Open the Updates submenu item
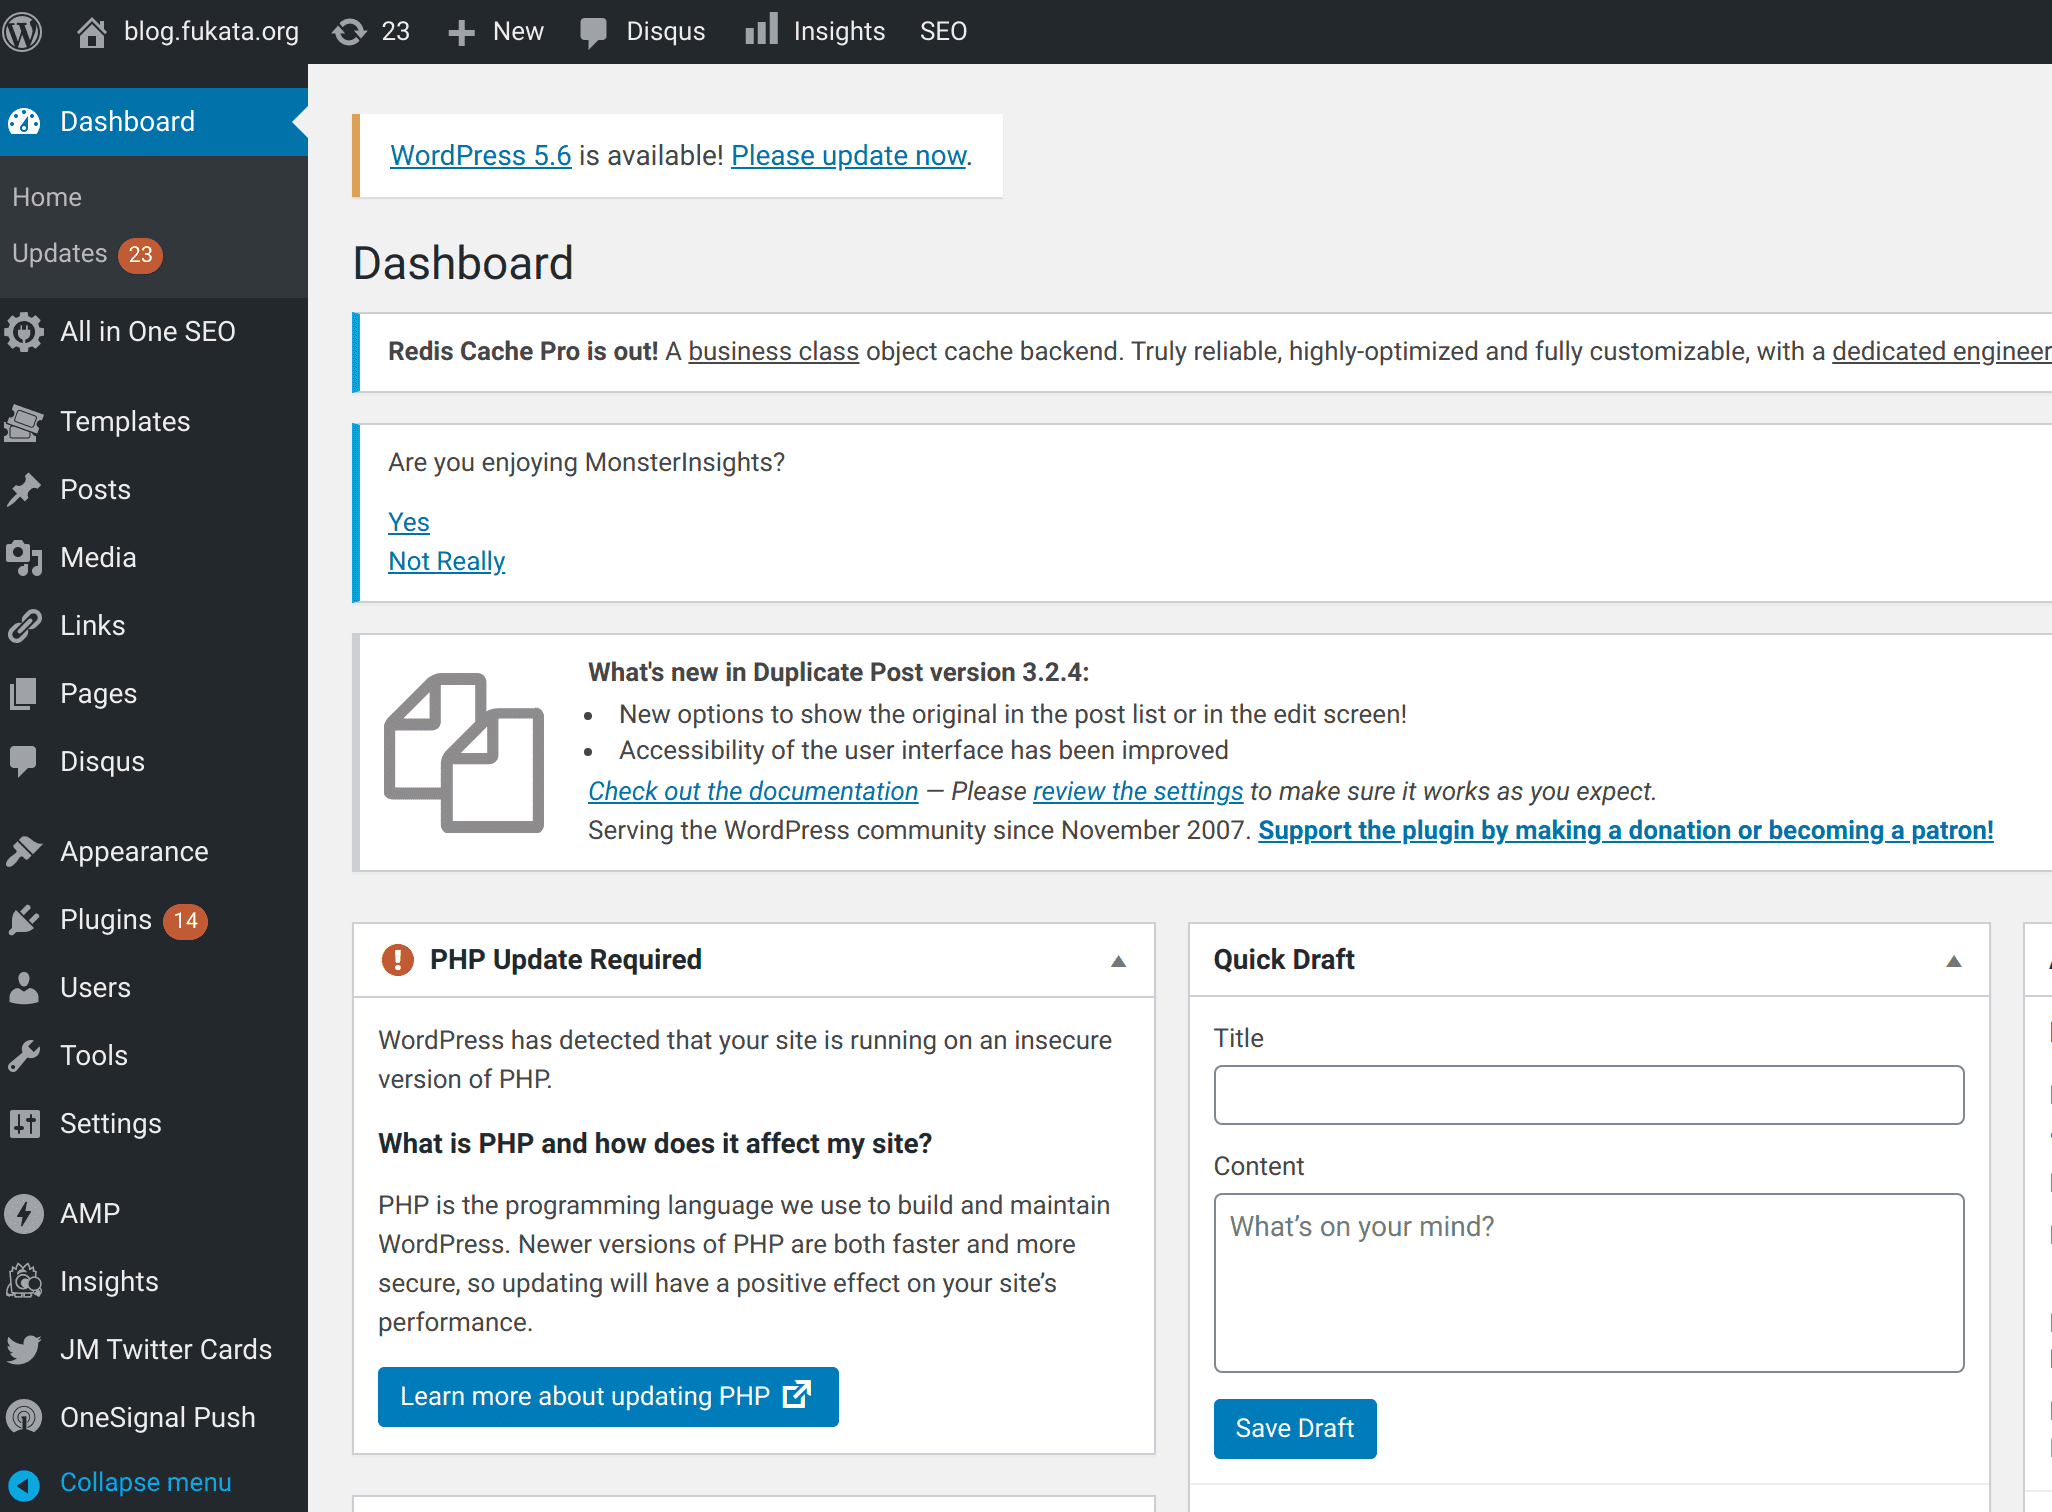 tap(60, 254)
